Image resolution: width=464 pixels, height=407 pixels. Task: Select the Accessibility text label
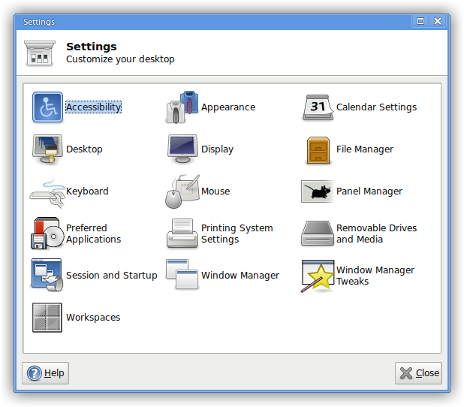(x=93, y=107)
